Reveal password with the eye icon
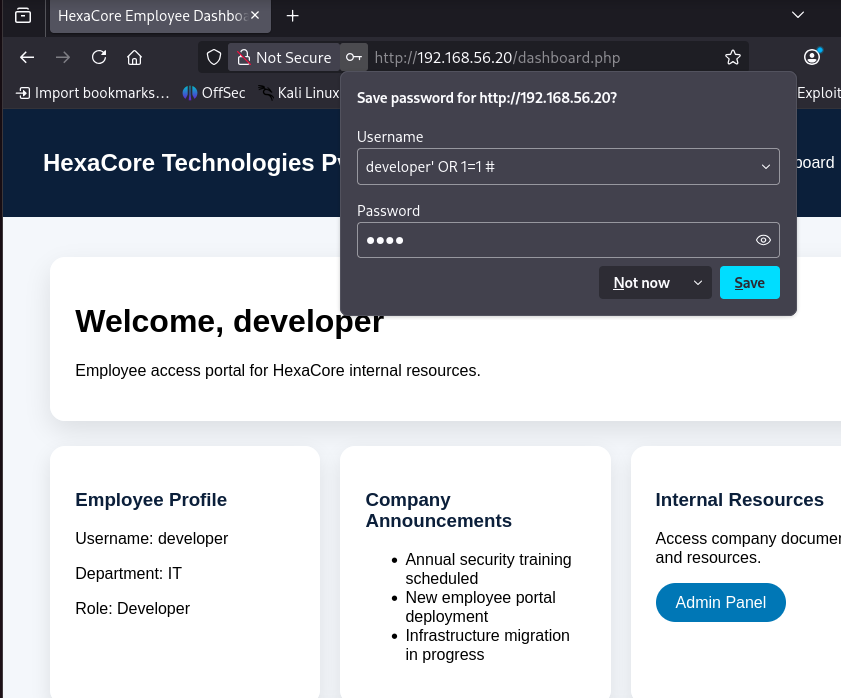 pos(763,240)
